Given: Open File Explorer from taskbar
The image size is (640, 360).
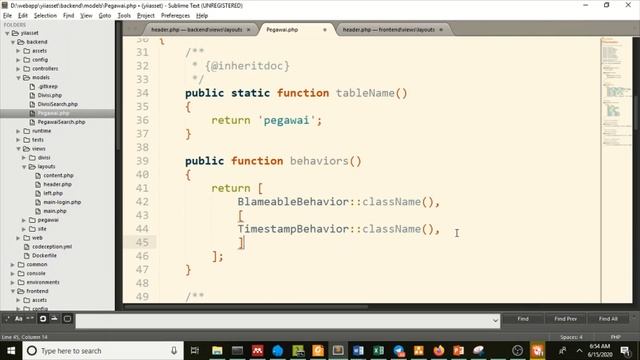Looking at the screenshot, I should click(217, 351).
